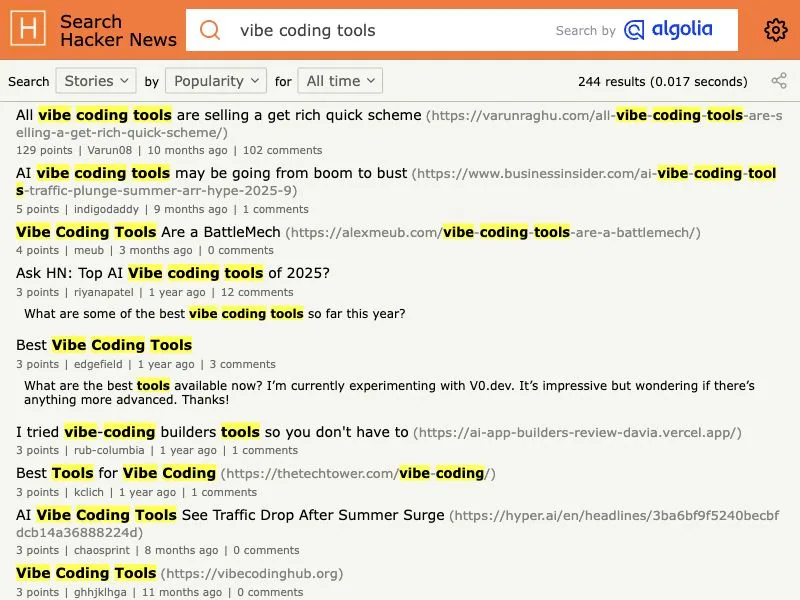Open 'I tried vibe-coding builders tools so you don't have to'
The width and height of the screenshot is (800, 600).
[x=212, y=432]
